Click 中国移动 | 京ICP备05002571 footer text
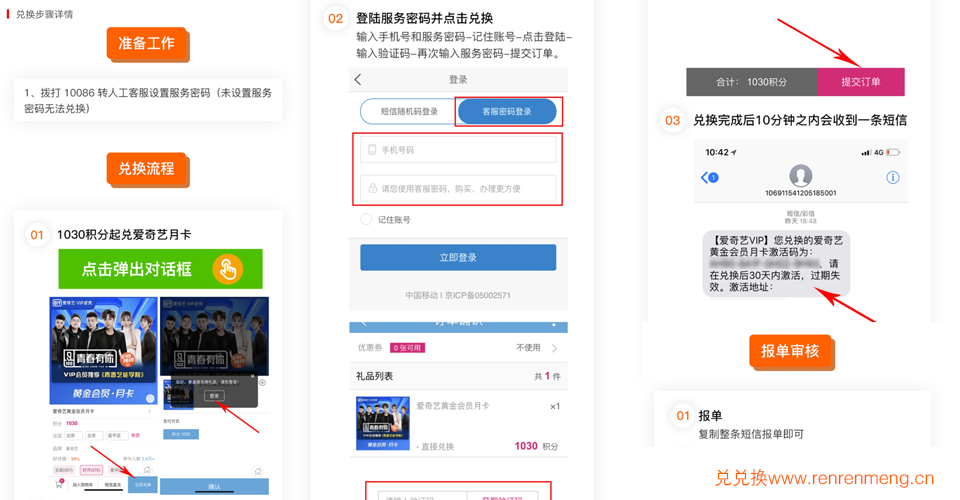This screenshot has height=500, width=960. (x=458, y=295)
